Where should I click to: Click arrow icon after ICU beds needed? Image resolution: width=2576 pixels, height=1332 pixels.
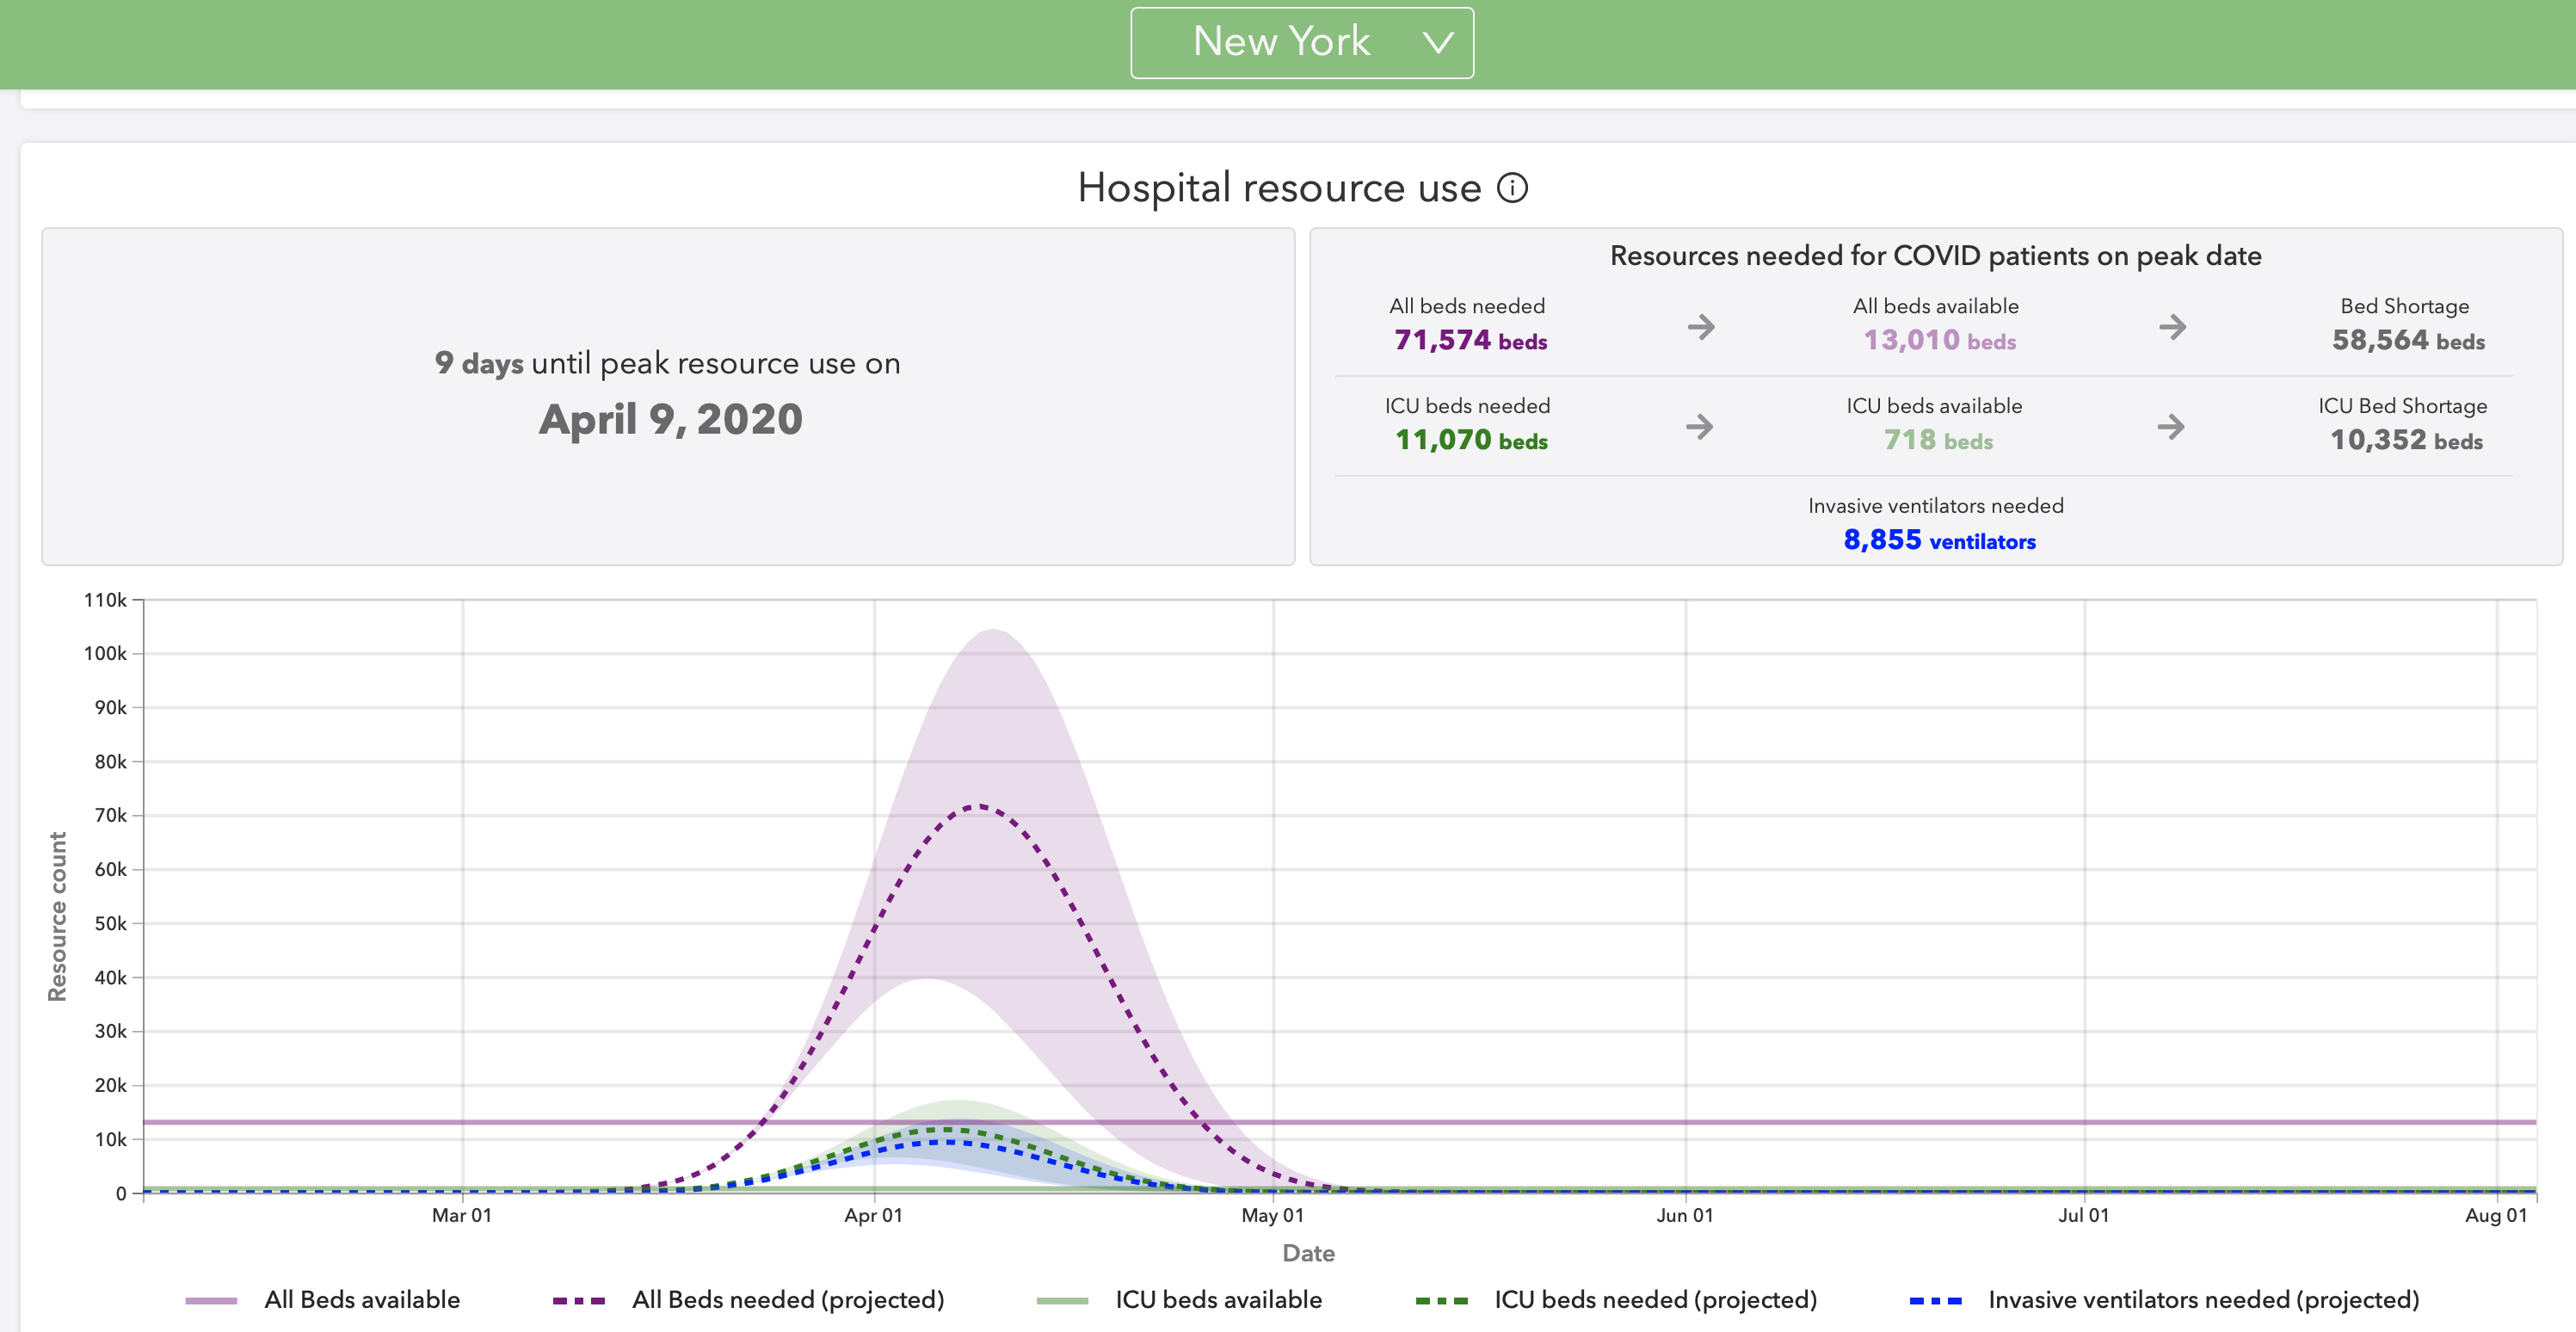(1699, 427)
